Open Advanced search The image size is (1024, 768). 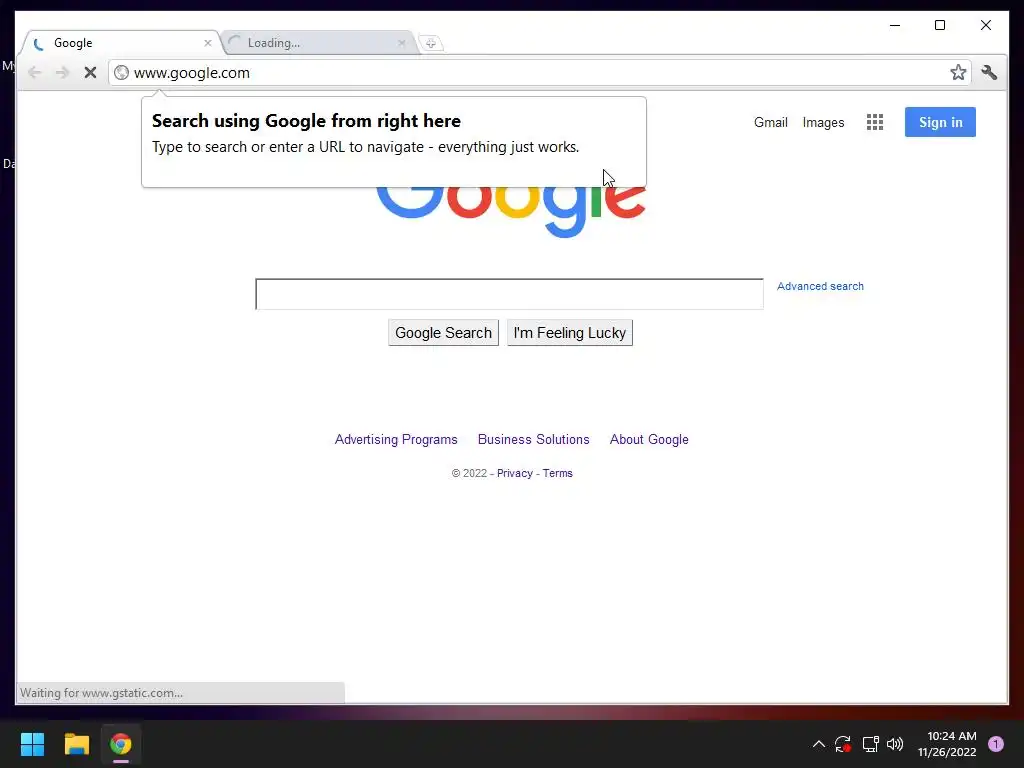(820, 286)
